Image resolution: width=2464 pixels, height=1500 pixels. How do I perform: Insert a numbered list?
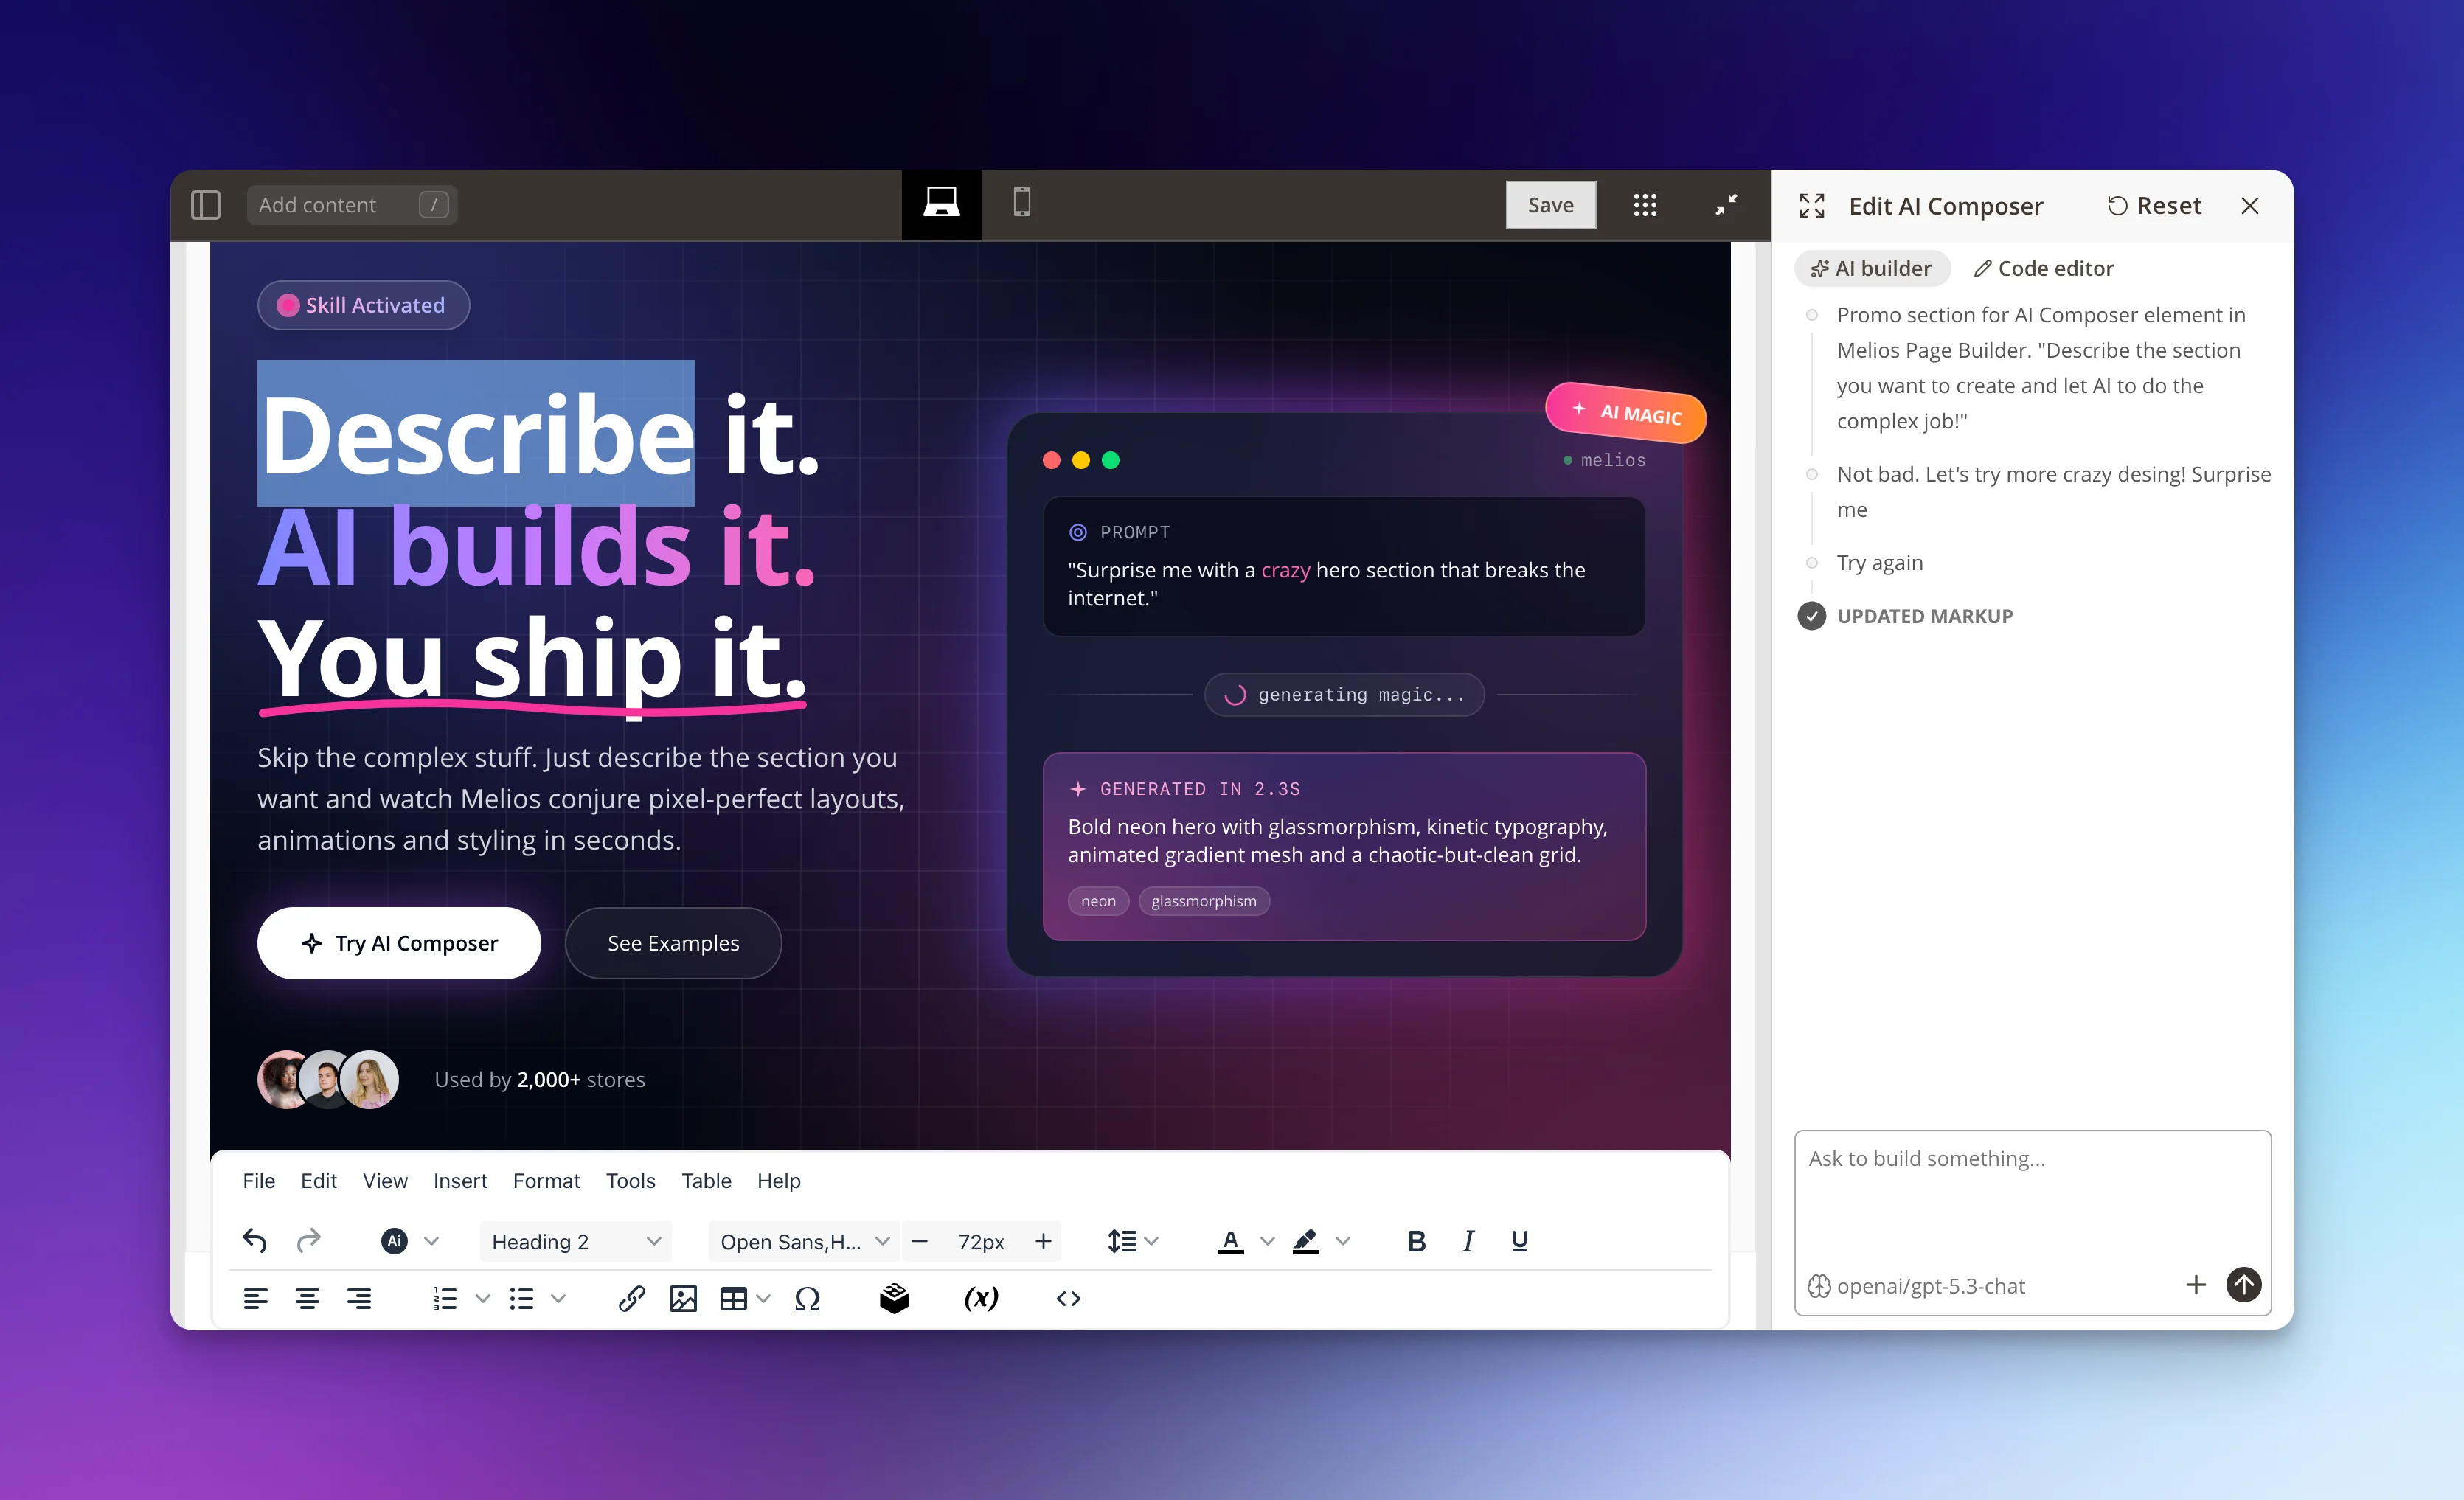445,1298
